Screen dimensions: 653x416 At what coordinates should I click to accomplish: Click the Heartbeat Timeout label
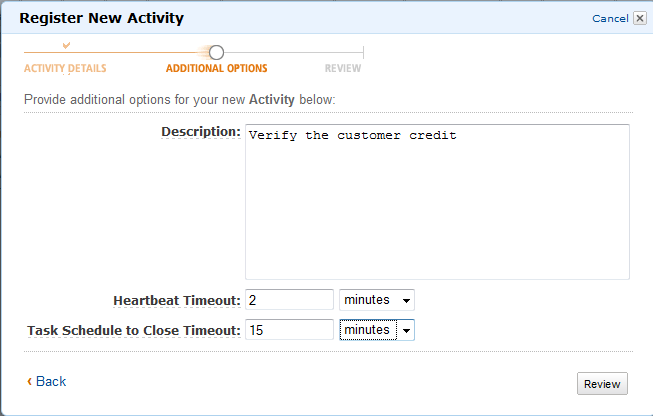177,300
